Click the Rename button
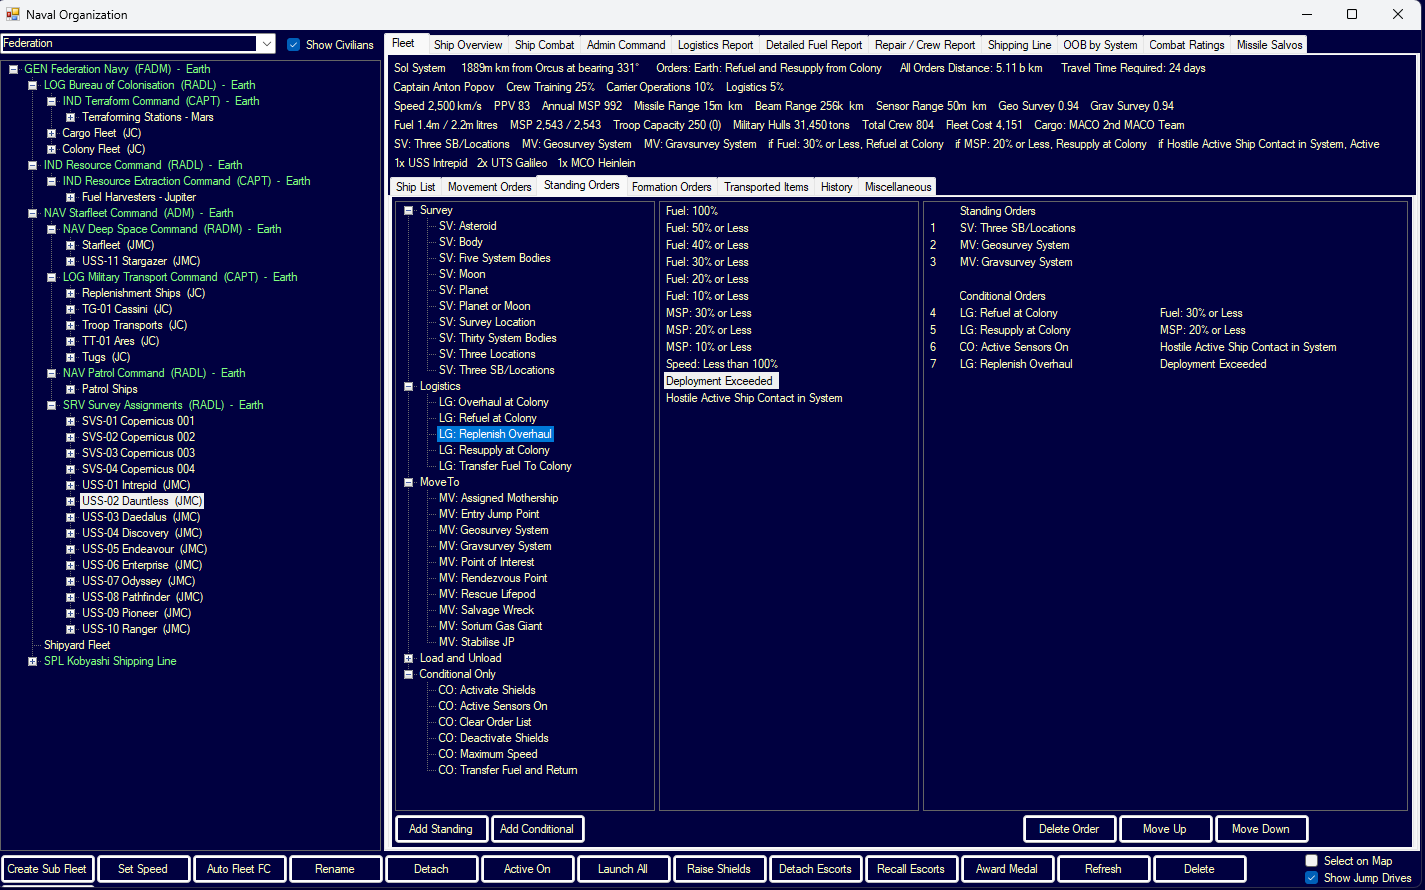This screenshot has width=1425, height=890. [335, 869]
